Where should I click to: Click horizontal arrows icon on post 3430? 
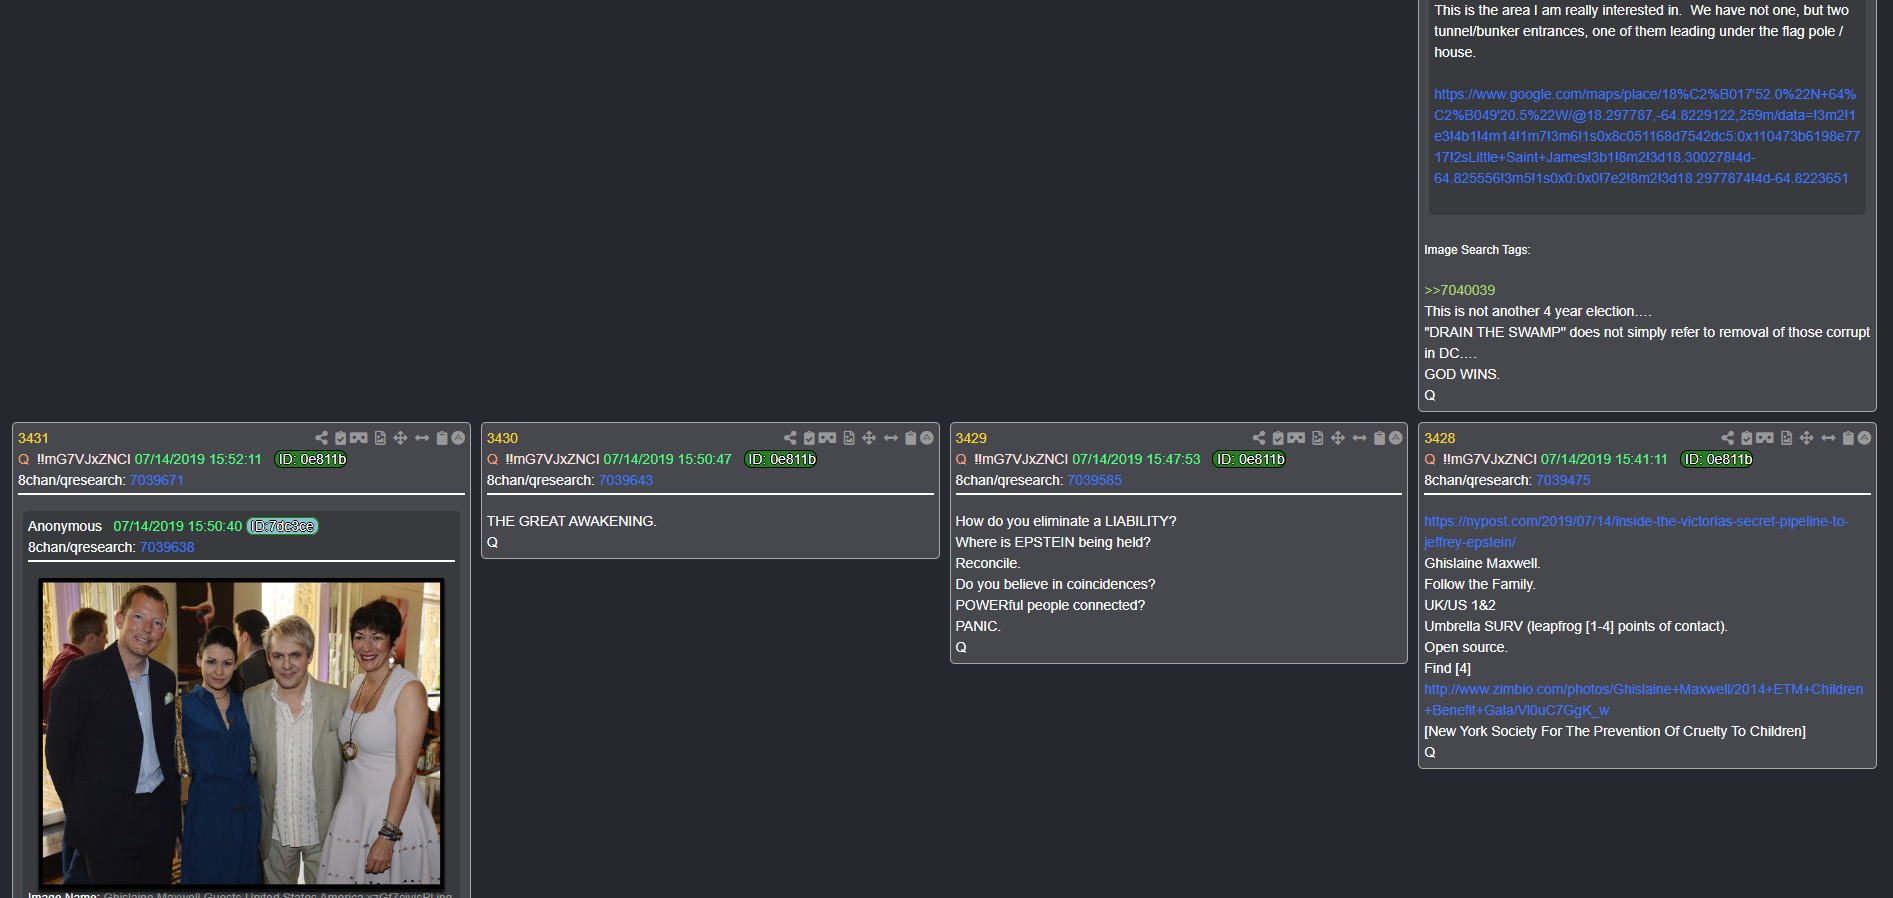[x=891, y=438]
